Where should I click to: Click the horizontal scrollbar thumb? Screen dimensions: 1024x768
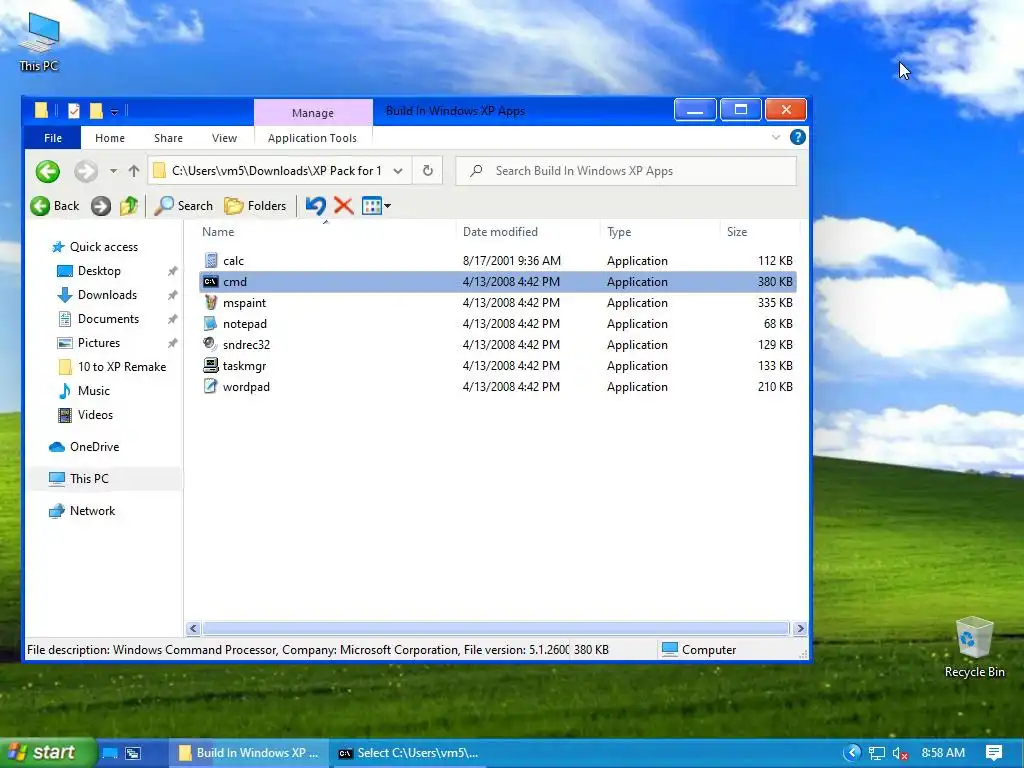(x=496, y=628)
